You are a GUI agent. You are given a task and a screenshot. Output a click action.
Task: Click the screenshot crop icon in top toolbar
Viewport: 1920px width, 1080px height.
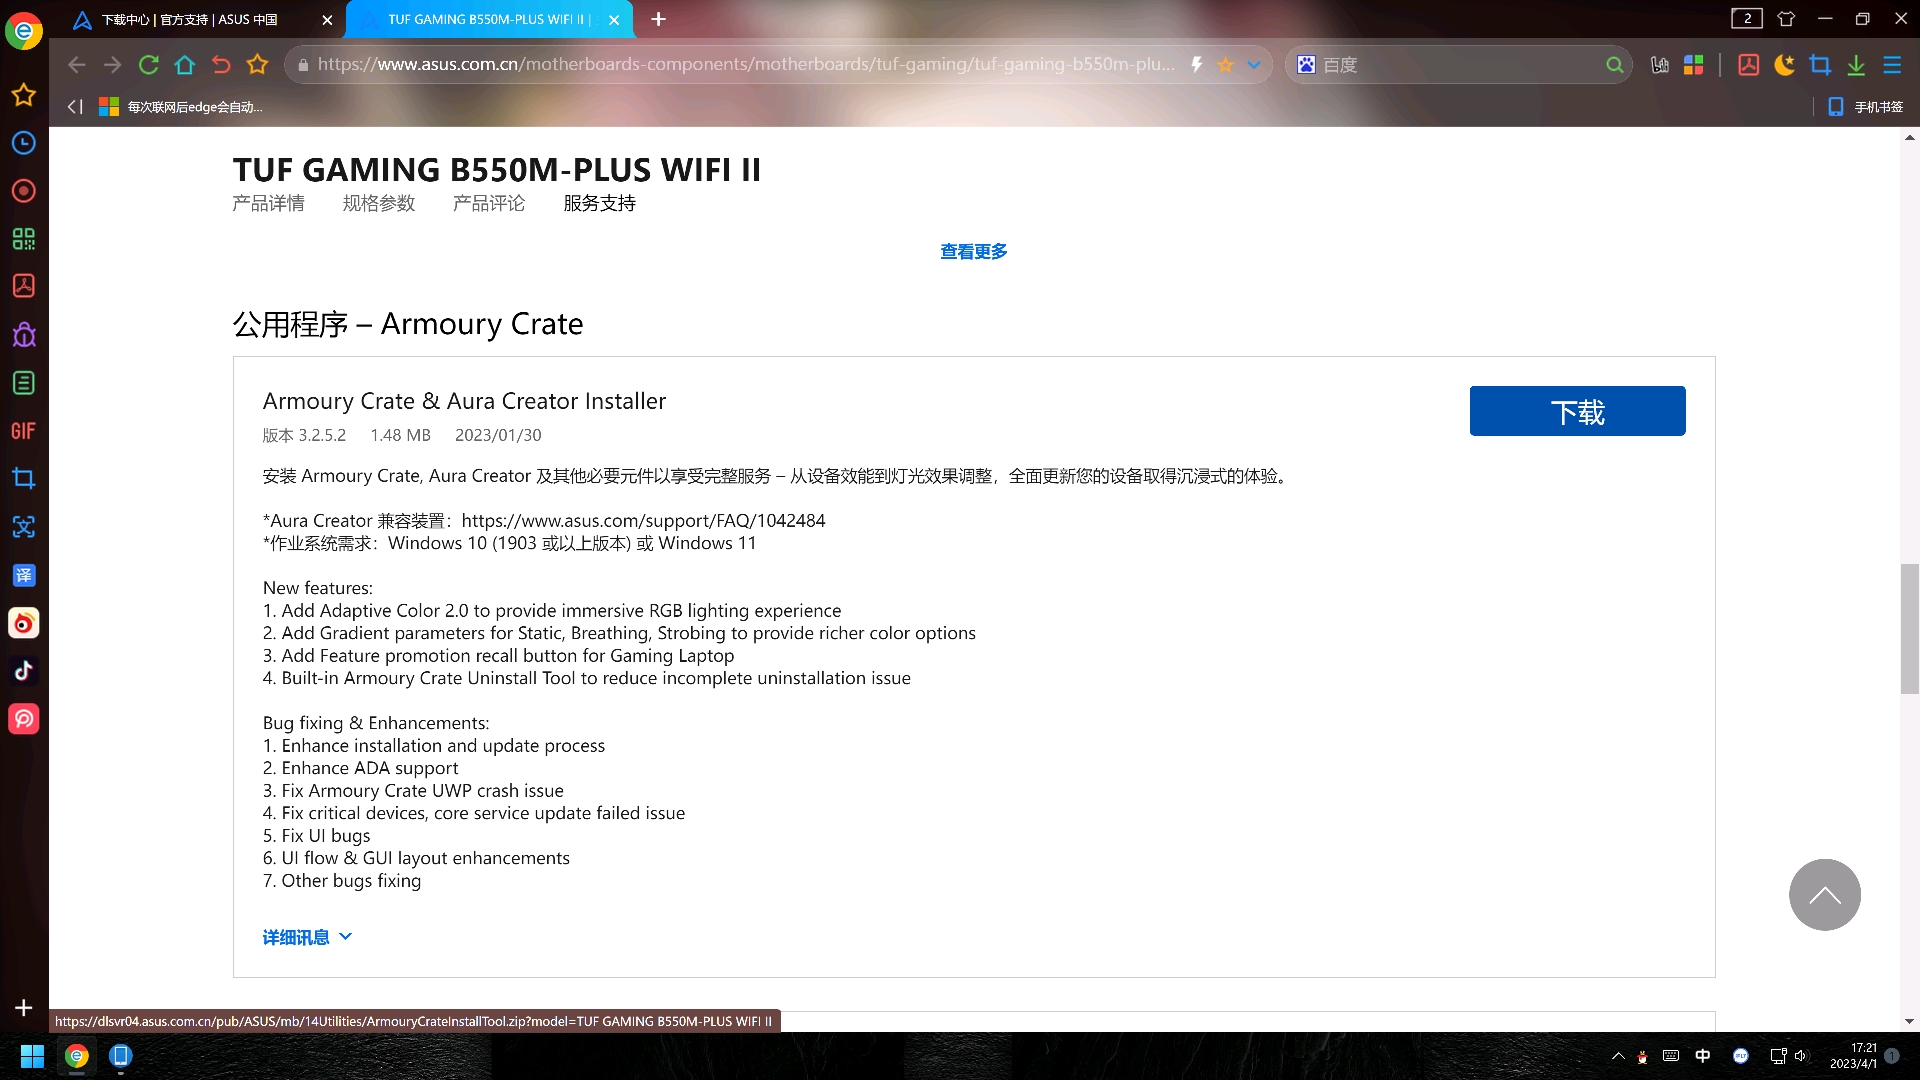(1820, 65)
